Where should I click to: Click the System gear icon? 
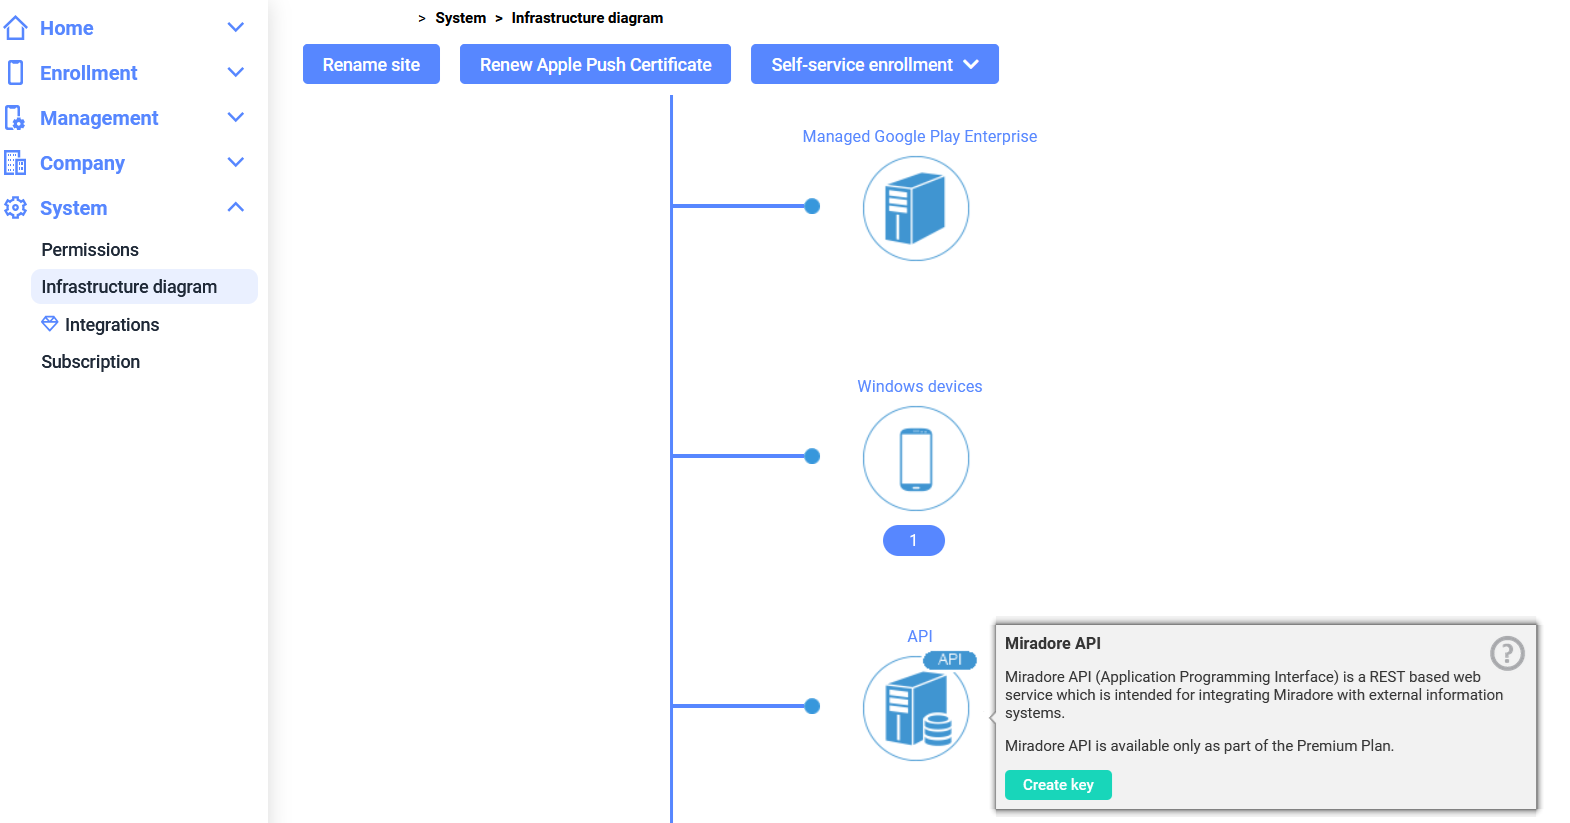pyautogui.click(x=15, y=208)
